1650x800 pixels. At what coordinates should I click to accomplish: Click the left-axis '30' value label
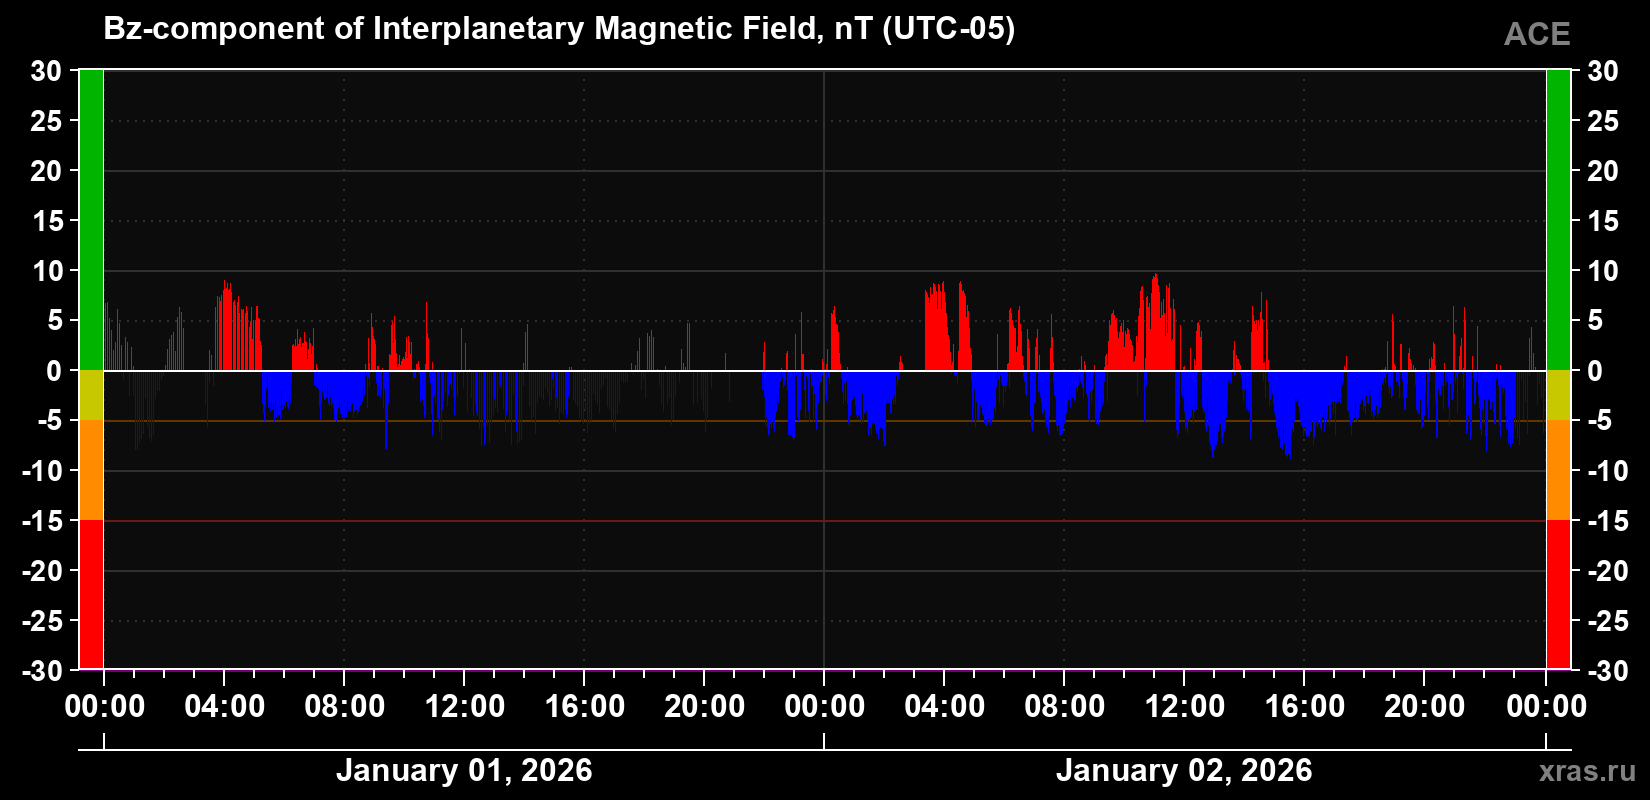click(x=46, y=71)
